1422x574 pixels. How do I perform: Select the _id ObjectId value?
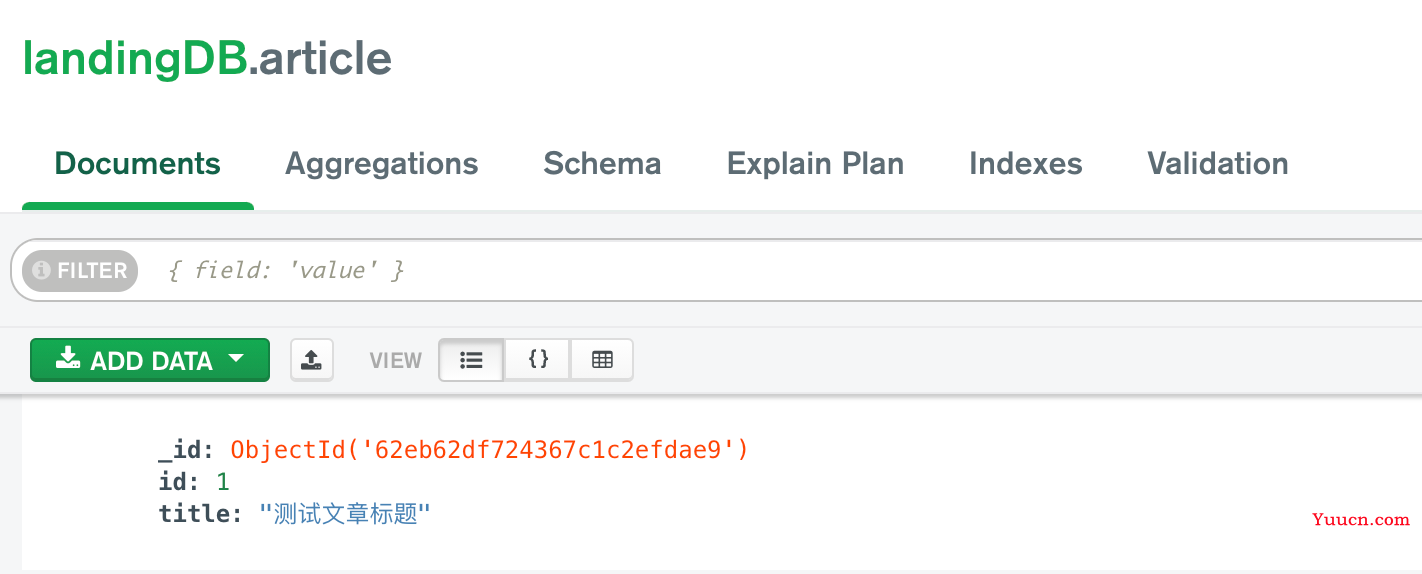pos(490,450)
